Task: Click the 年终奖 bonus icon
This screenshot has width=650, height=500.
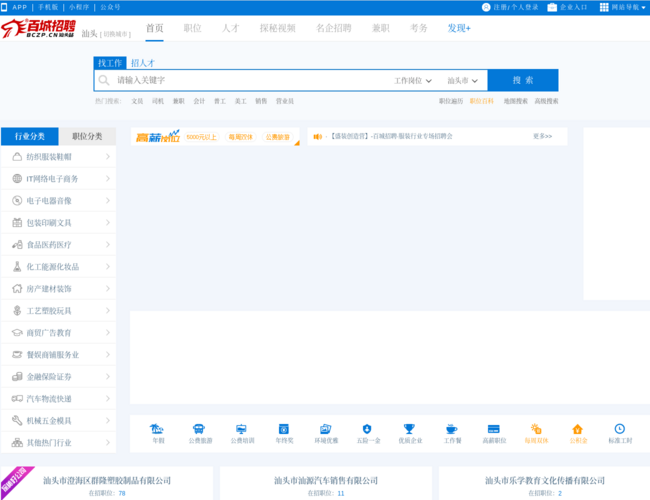Action: (x=284, y=429)
